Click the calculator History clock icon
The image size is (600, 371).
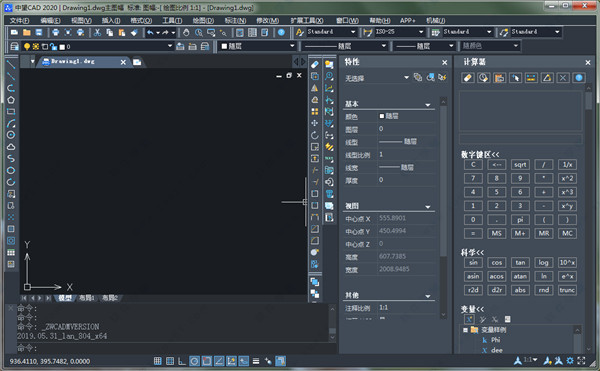click(484, 78)
